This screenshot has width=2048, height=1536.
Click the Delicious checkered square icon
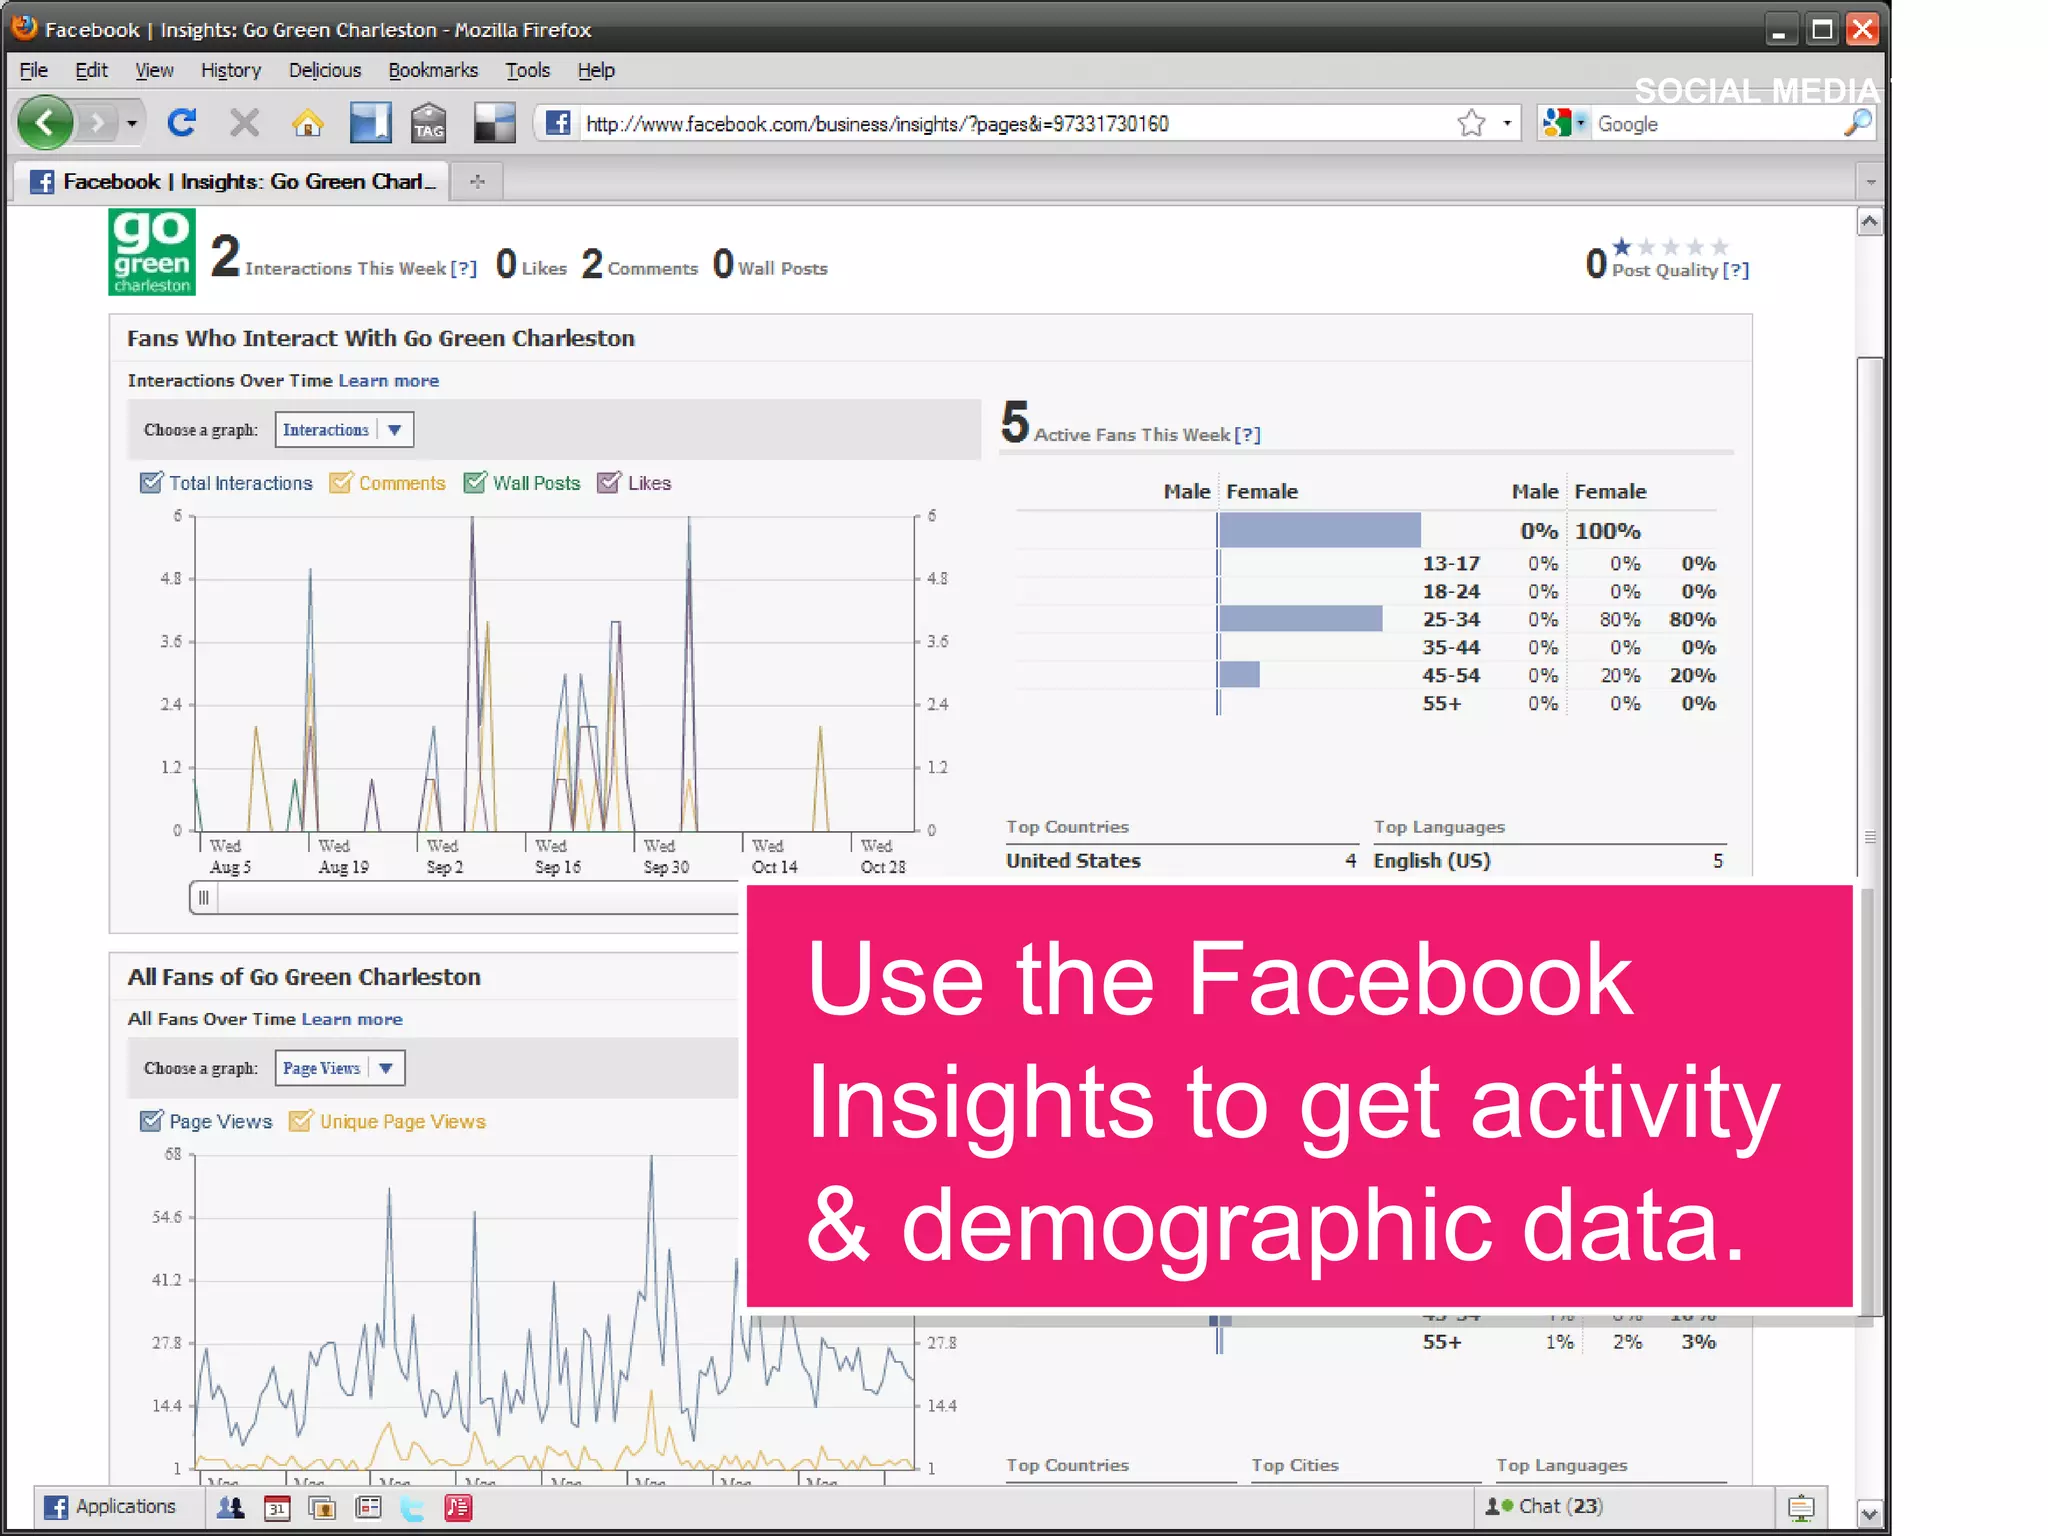[494, 123]
